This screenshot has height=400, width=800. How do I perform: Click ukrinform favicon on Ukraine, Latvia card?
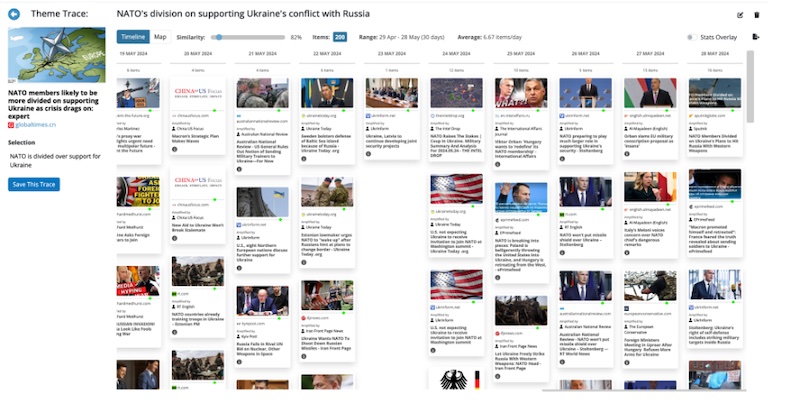tap(368, 116)
